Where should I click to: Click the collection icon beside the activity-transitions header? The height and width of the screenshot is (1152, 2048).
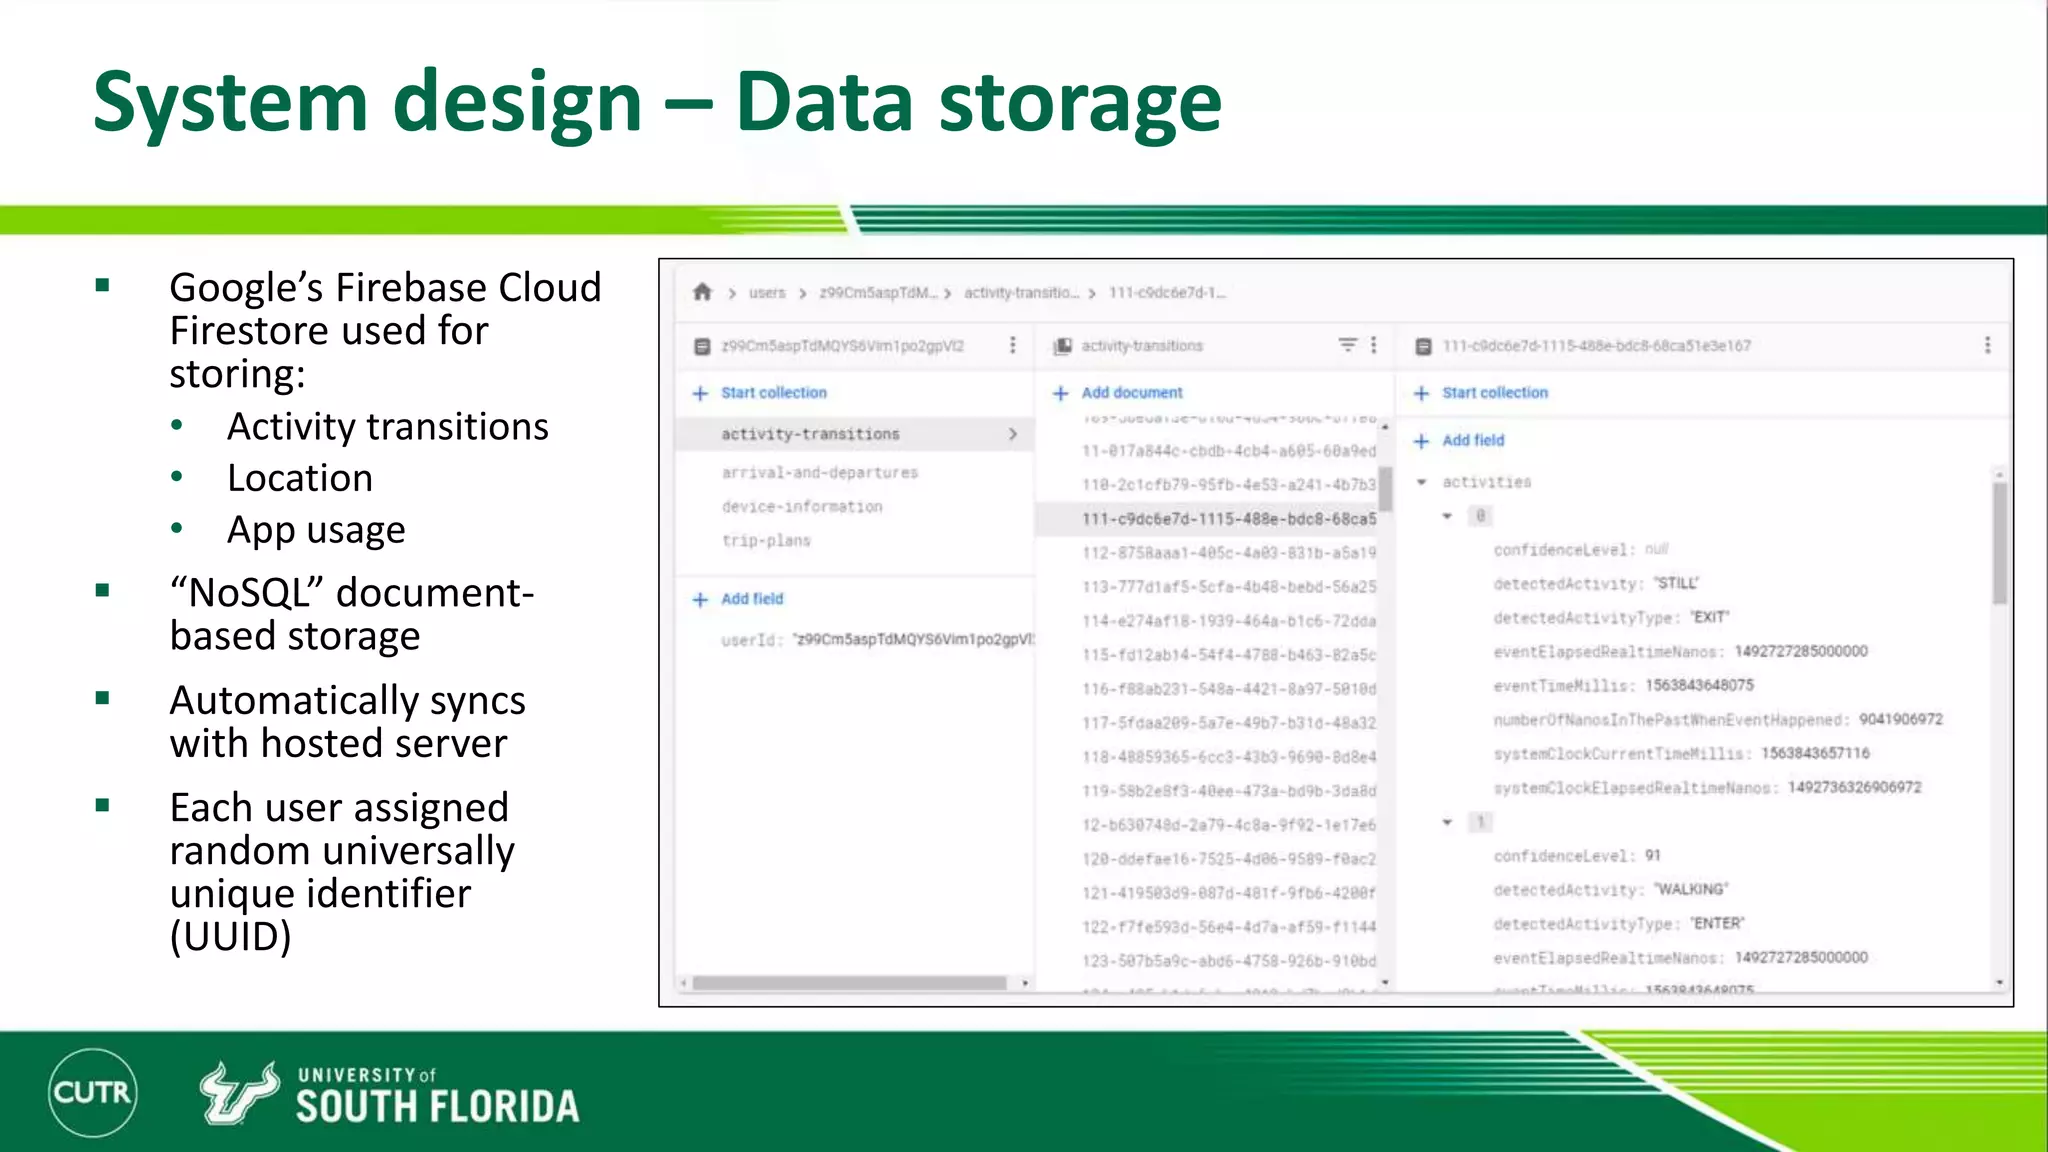click(x=1062, y=346)
